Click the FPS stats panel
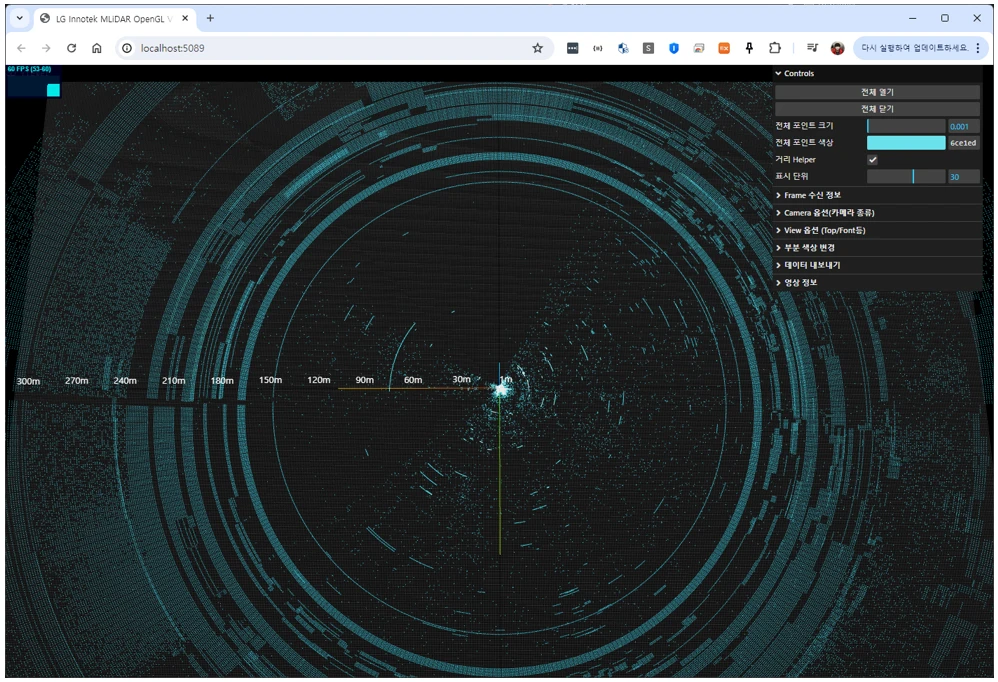This screenshot has height=682, width=998. coord(33,81)
